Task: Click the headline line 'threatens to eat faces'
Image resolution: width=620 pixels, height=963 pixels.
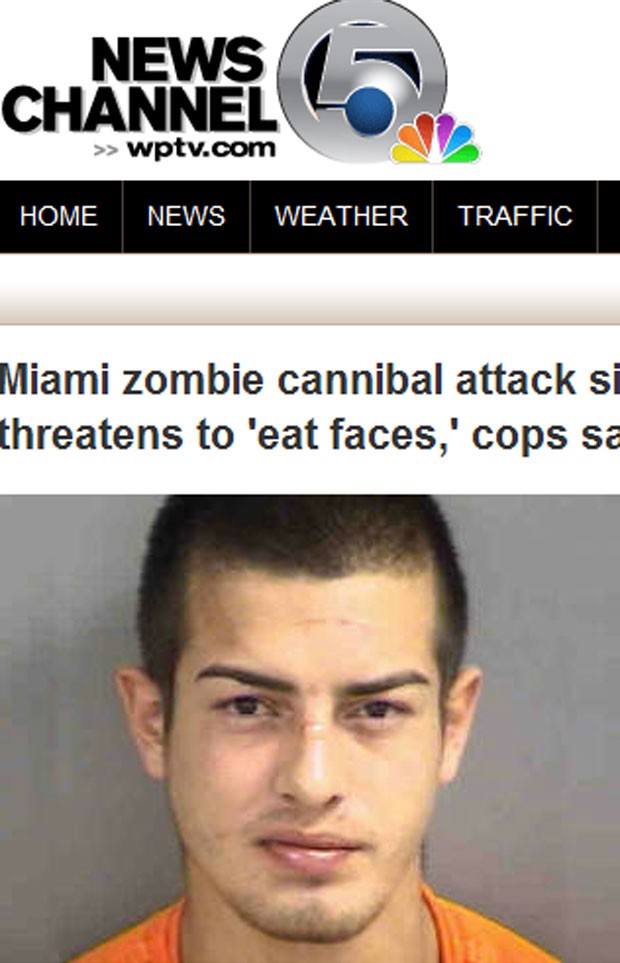Action: coord(310,435)
